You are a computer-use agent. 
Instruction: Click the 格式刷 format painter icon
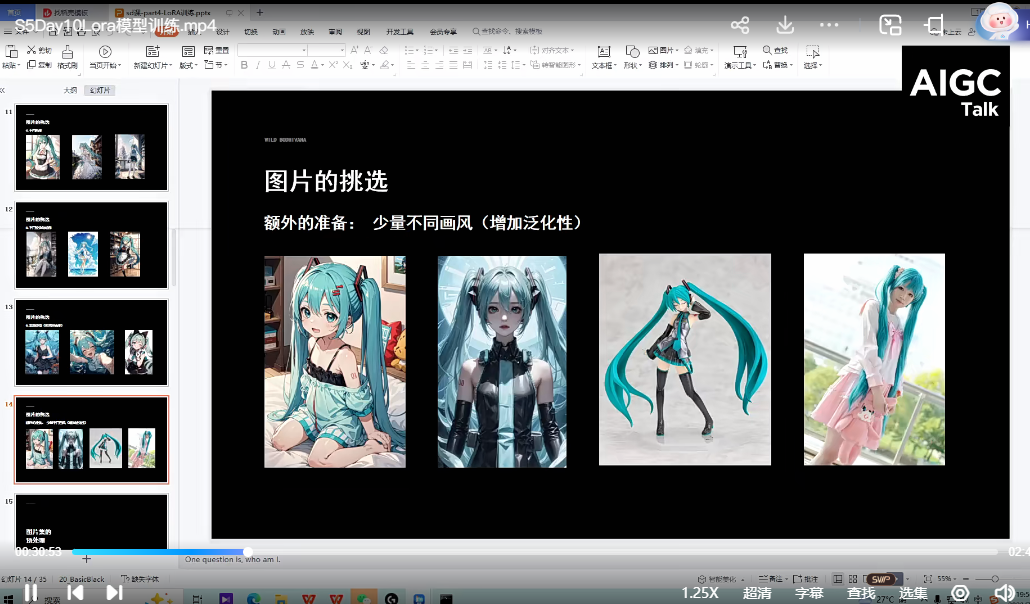click(67, 57)
